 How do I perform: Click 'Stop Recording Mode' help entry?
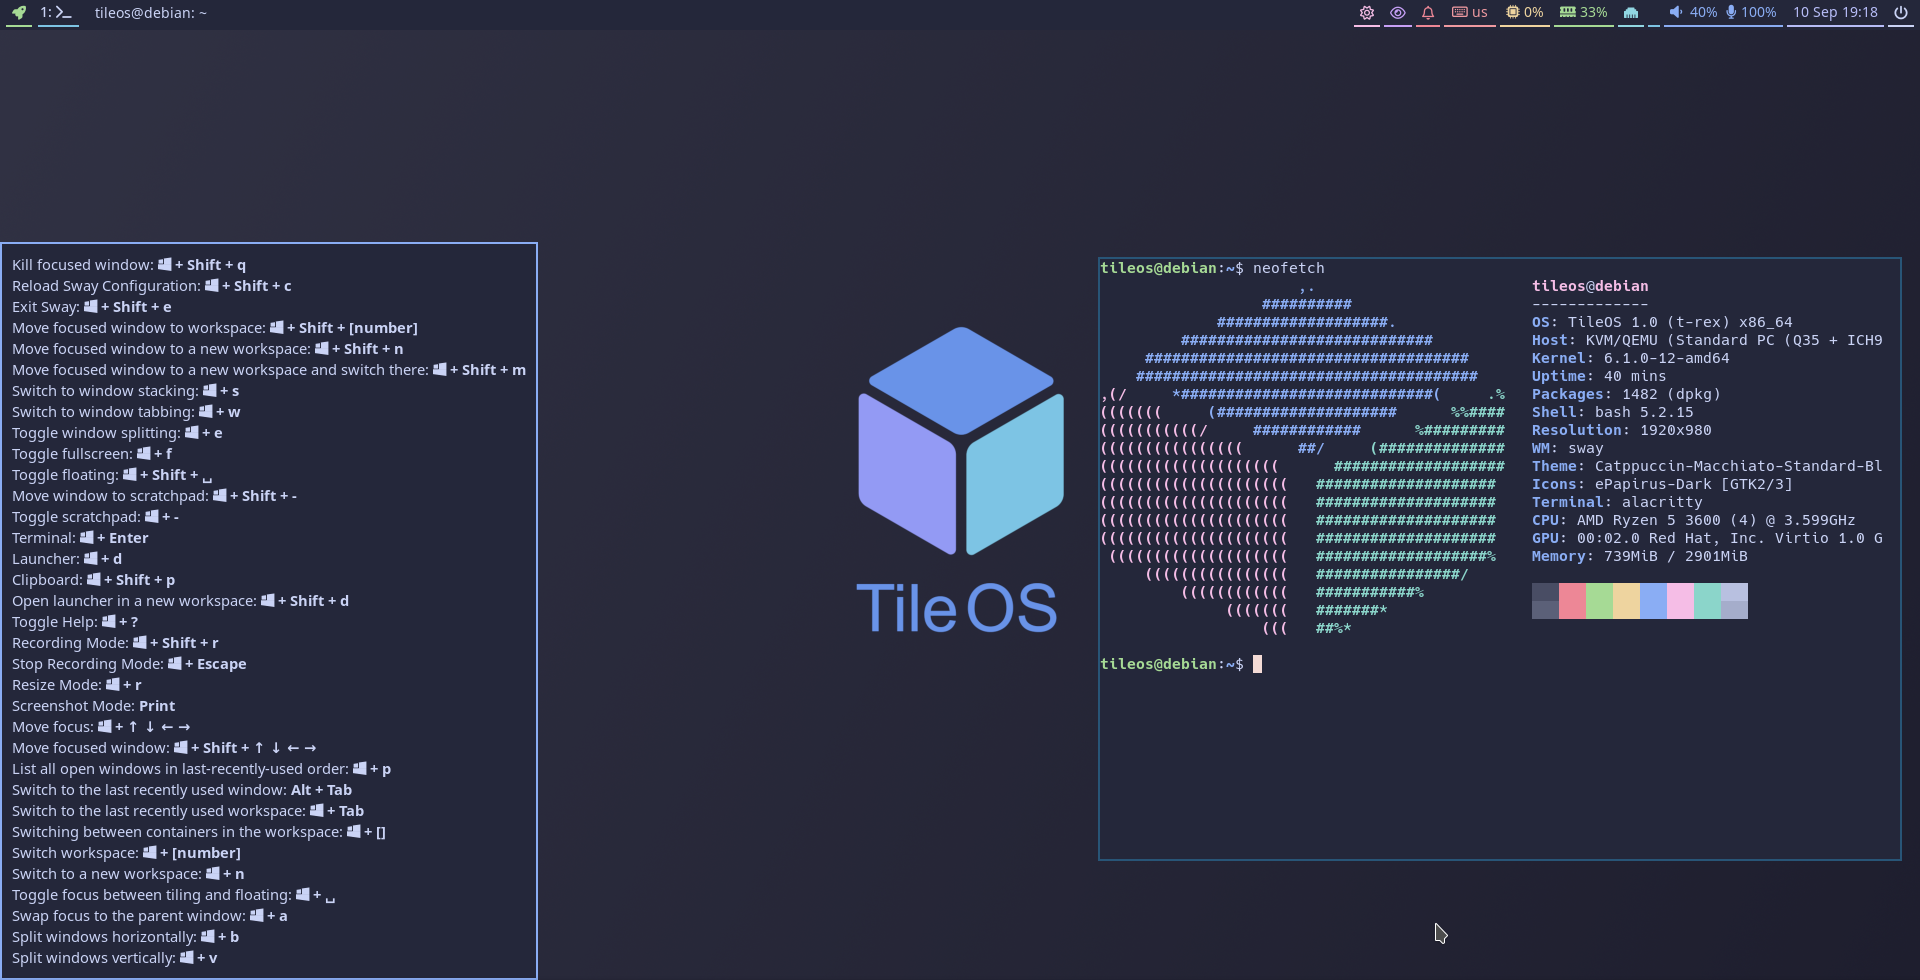[x=129, y=664]
